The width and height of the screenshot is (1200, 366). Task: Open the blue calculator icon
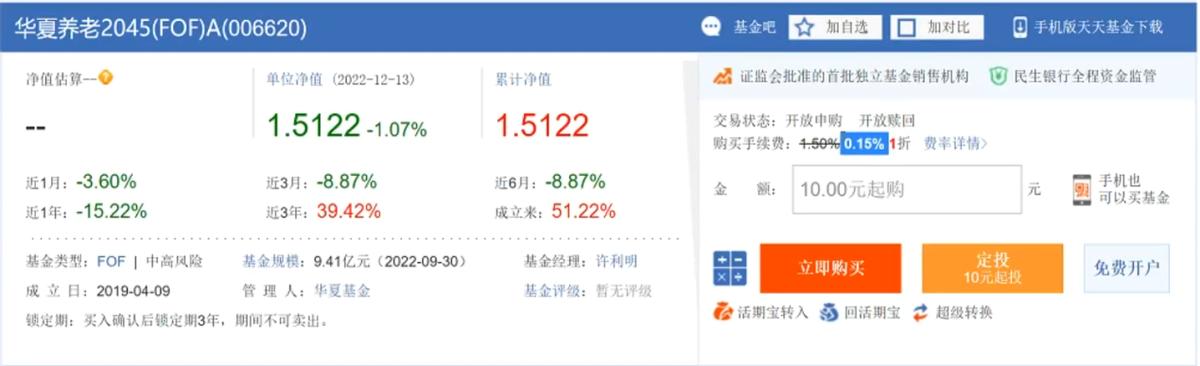tap(729, 268)
